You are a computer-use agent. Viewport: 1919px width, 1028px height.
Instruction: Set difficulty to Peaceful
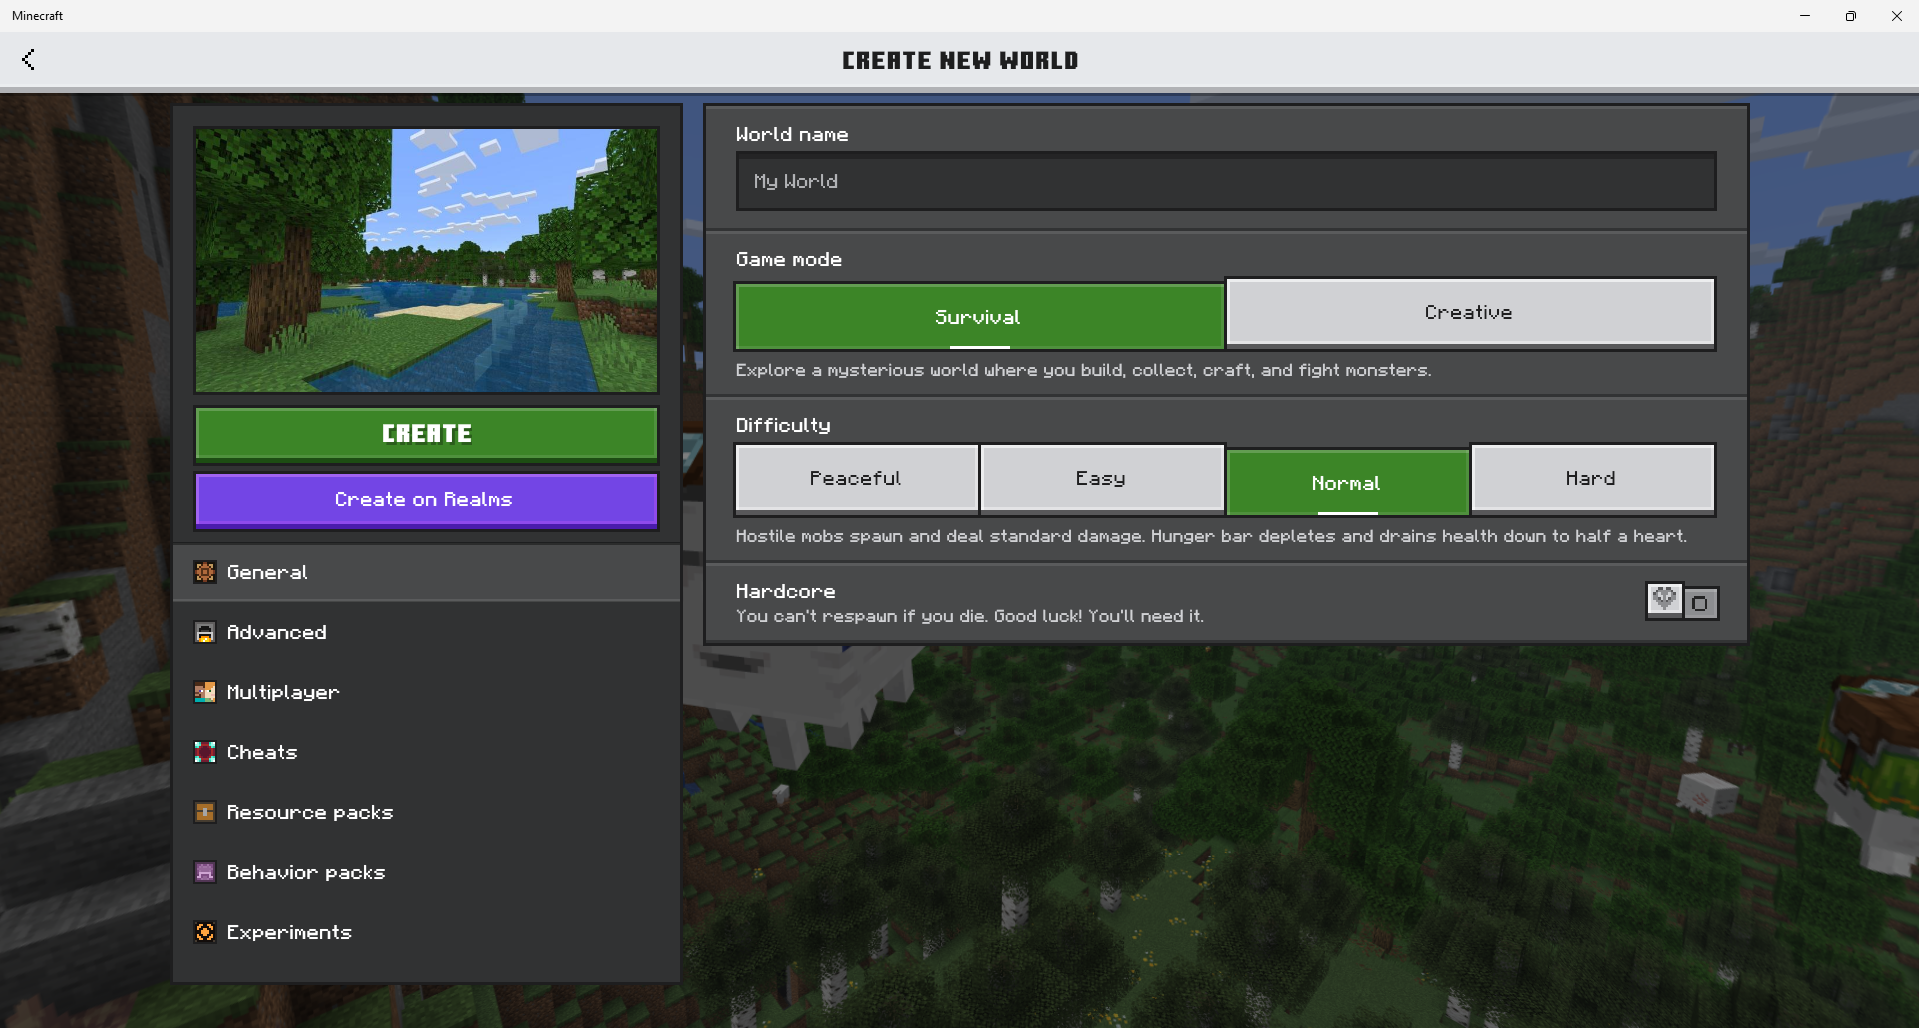click(x=856, y=478)
